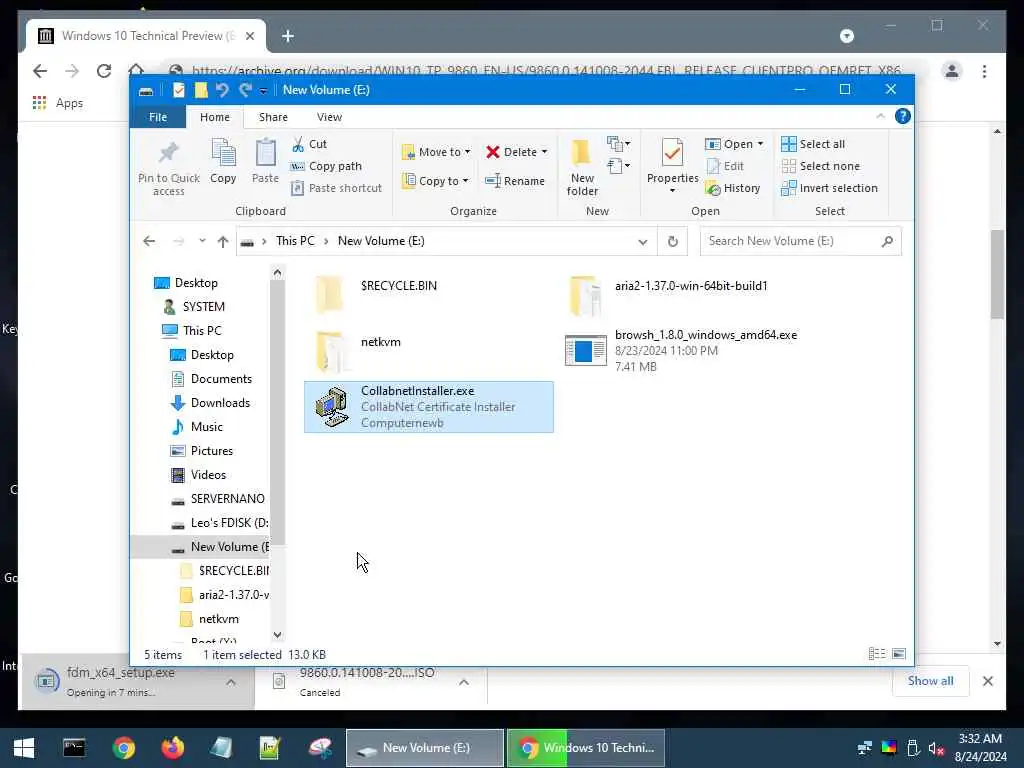Click Copy path in Clipboard group

point(326,166)
